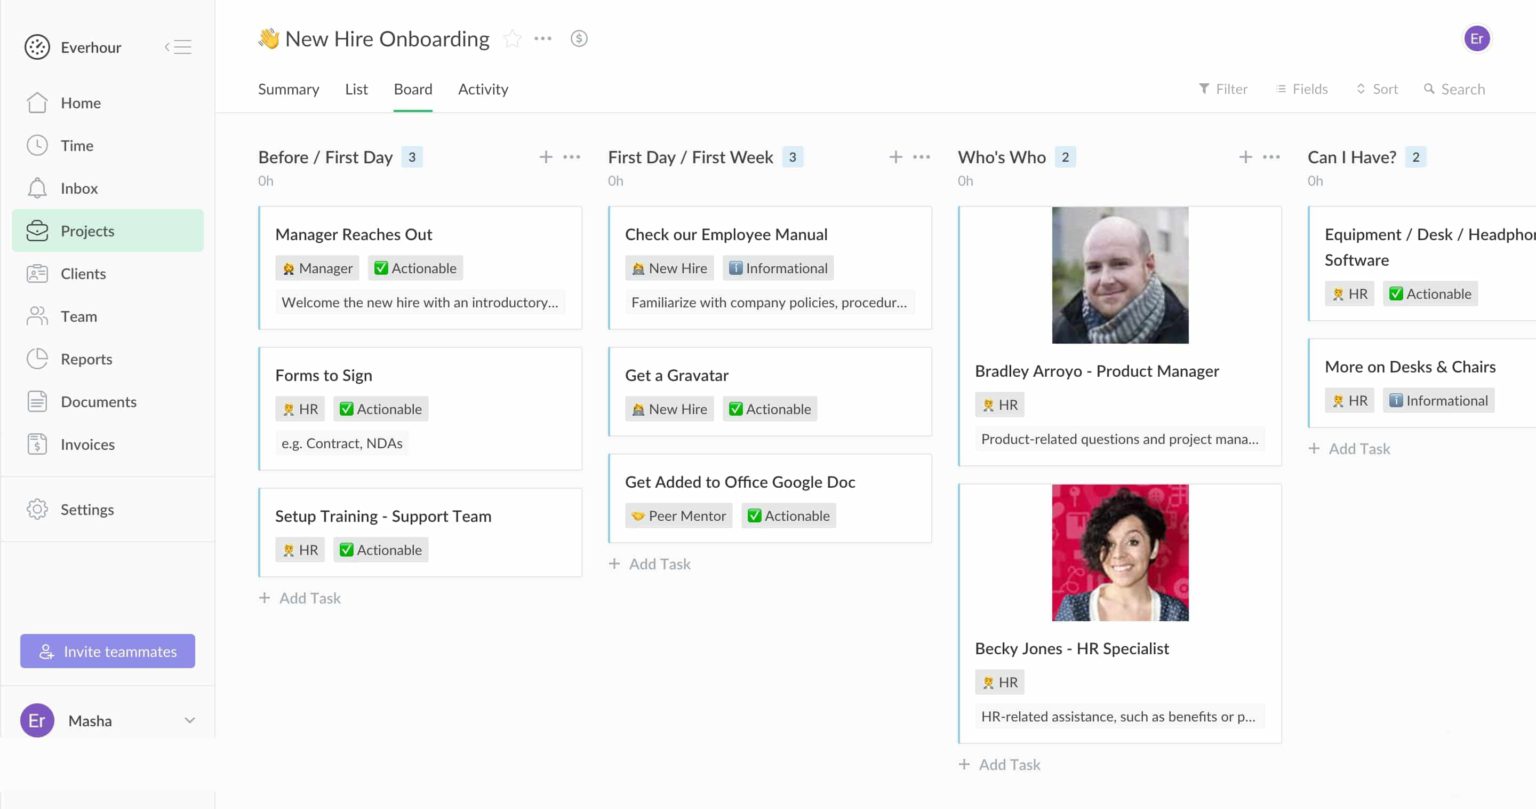Star the New Hire Onboarding project

(x=513, y=38)
